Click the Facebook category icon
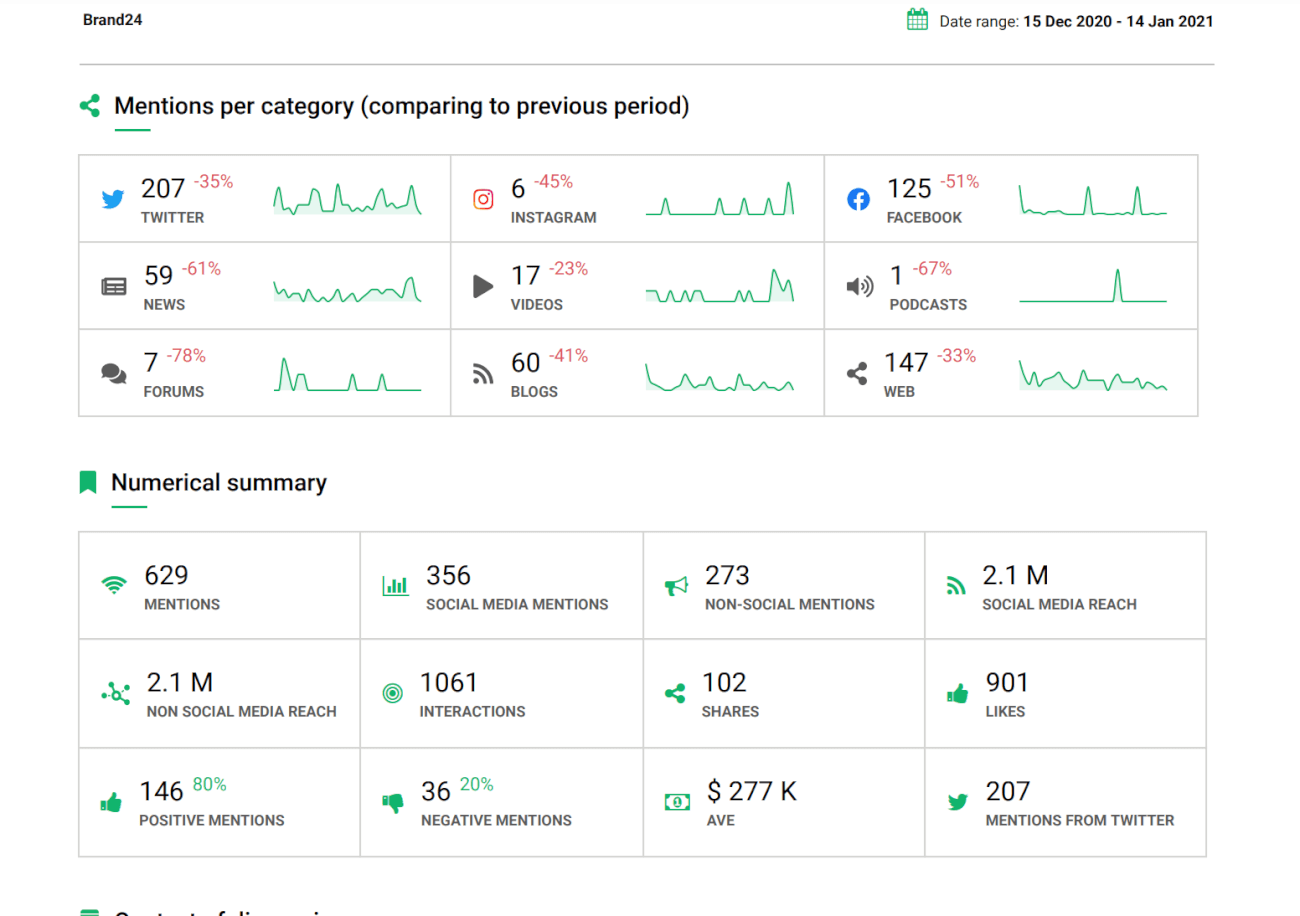The image size is (1300, 916). coord(858,199)
